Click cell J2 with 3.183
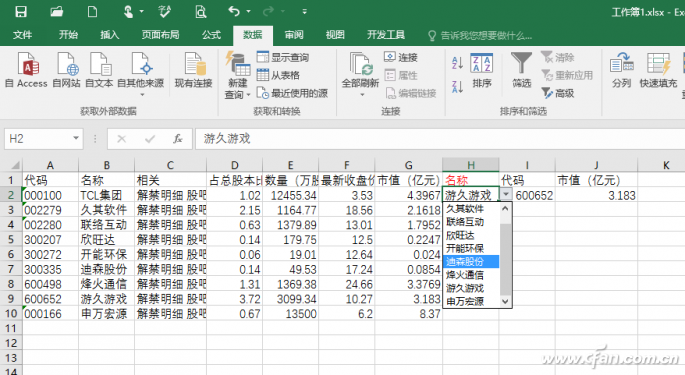 click(x=596, y=195)
